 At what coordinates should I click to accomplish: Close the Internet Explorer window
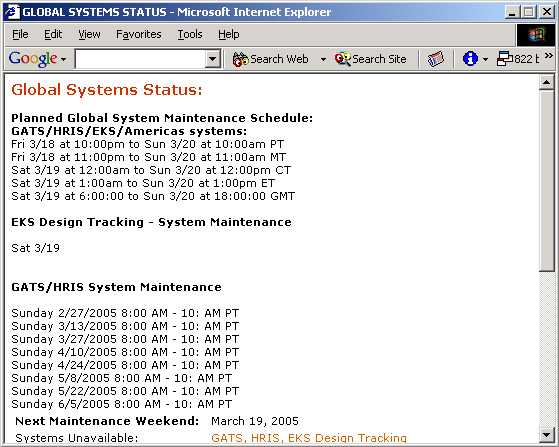[547, 12]
